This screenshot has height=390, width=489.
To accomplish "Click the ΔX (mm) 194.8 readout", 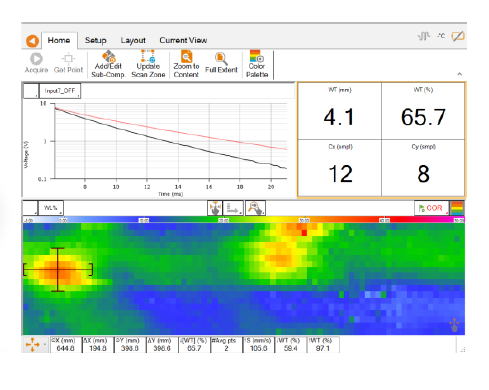I will pyautogui.click(x=98, y=344).
